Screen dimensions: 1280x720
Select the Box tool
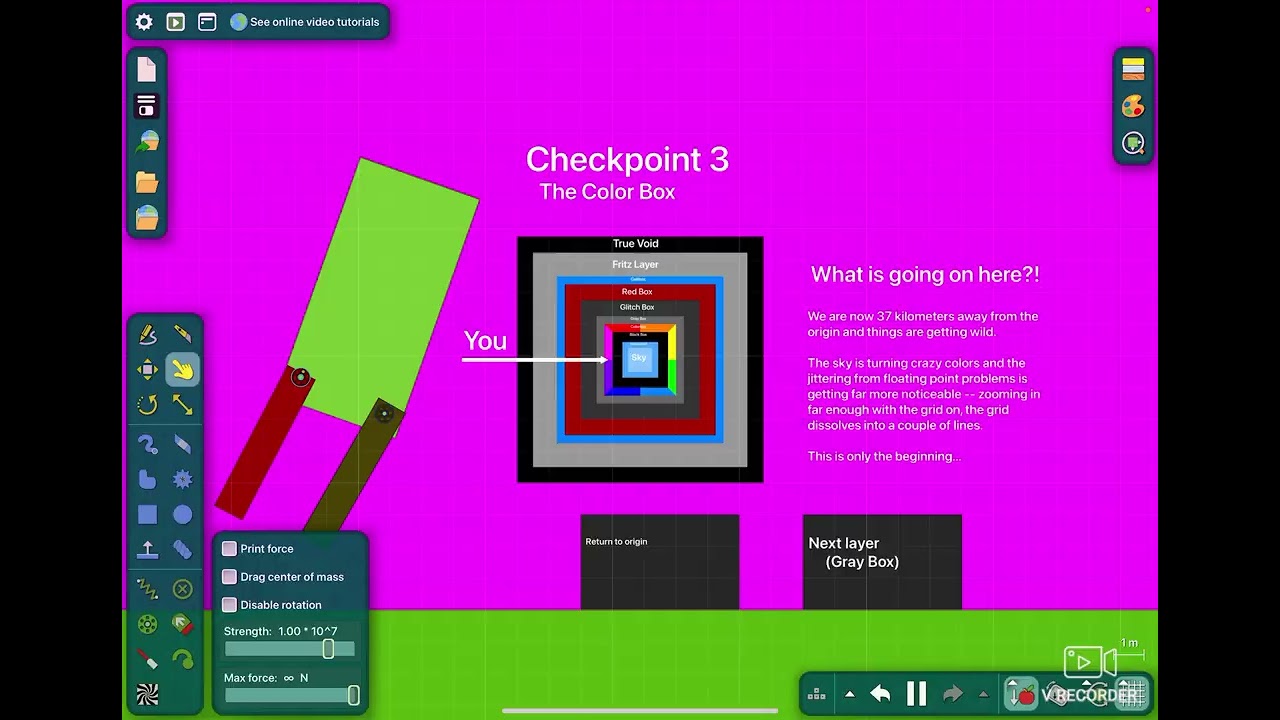click(x=148, y=515)
